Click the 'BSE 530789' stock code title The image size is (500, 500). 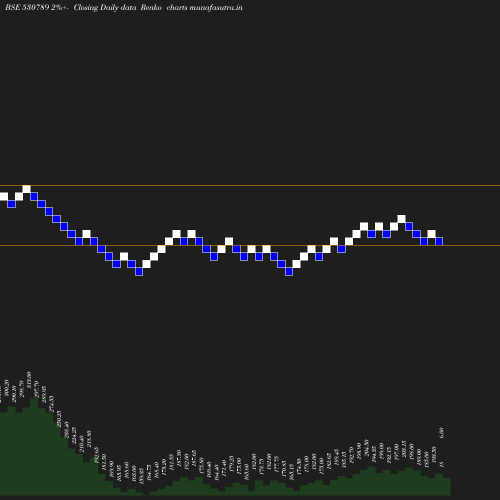[x=27, y=7]
